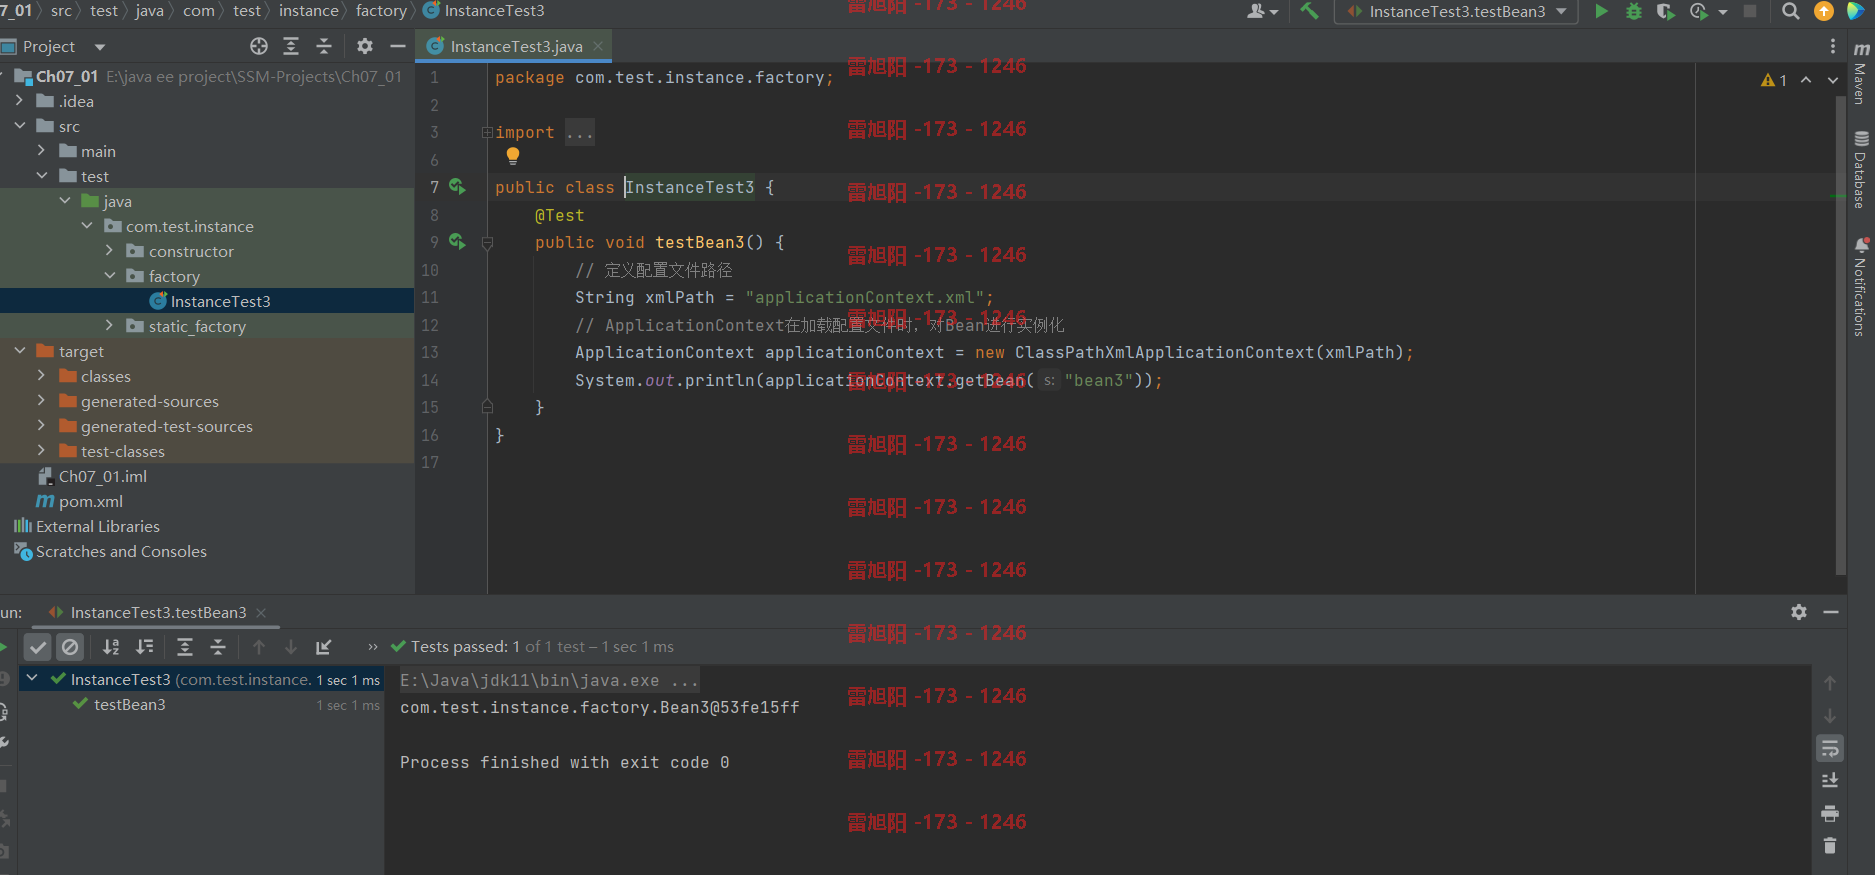The height and width of the screenshot is (875, 1875).
Task: Click the orange IDE update arrow icon
Action: tap(1824, 11)
